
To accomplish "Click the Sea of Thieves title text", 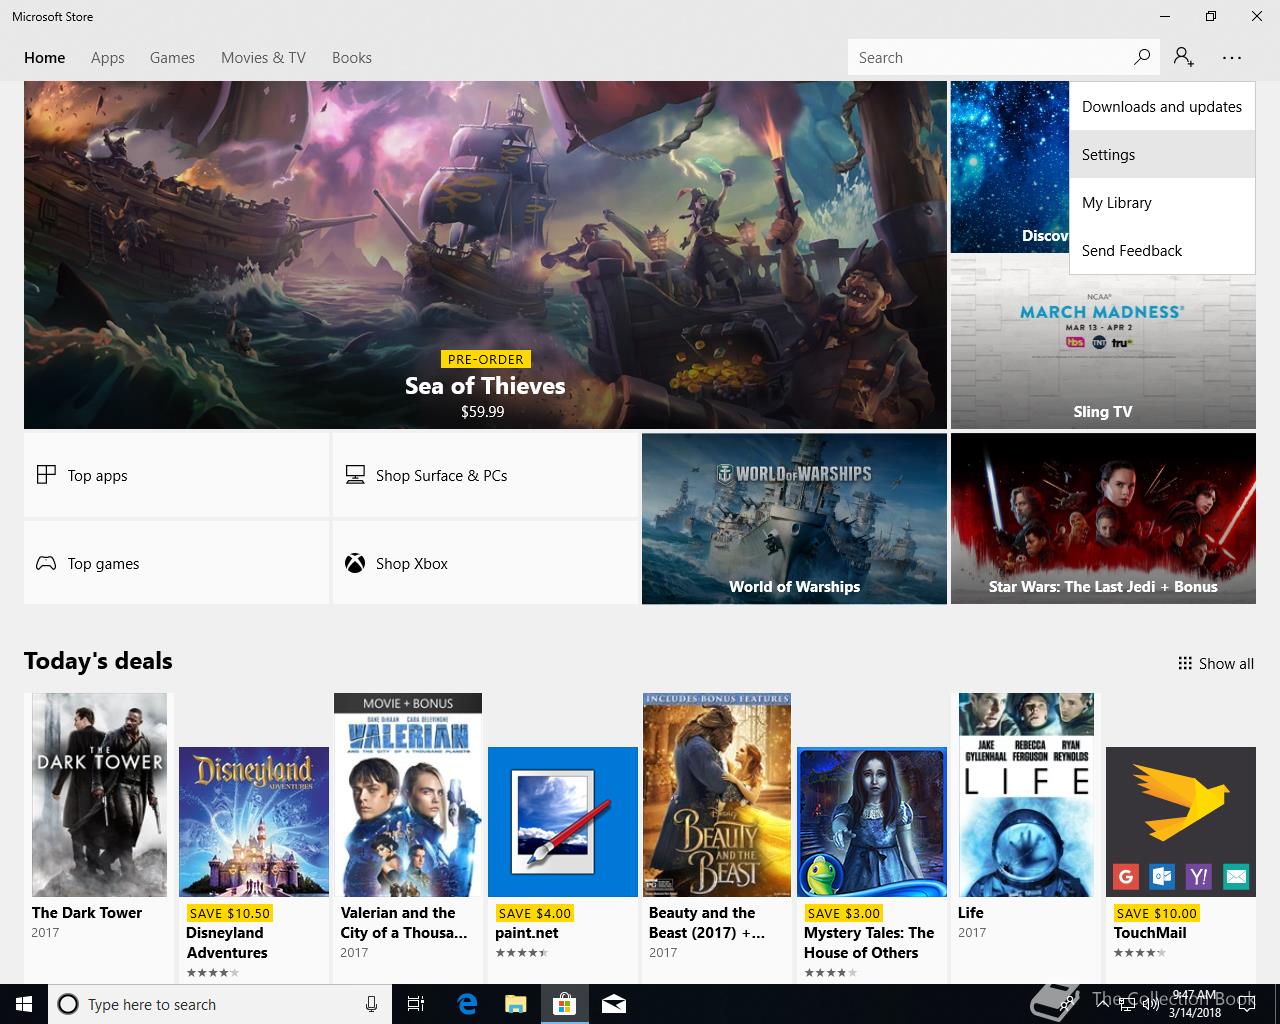I will coord(485,386).
